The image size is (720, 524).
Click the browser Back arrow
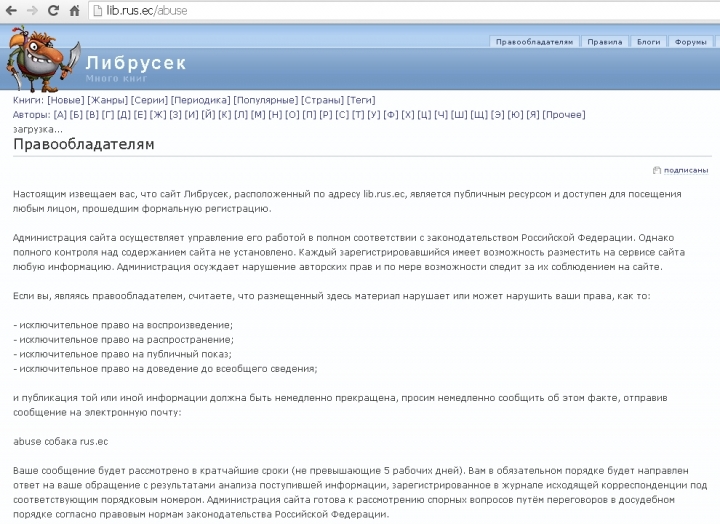(11, 10)
